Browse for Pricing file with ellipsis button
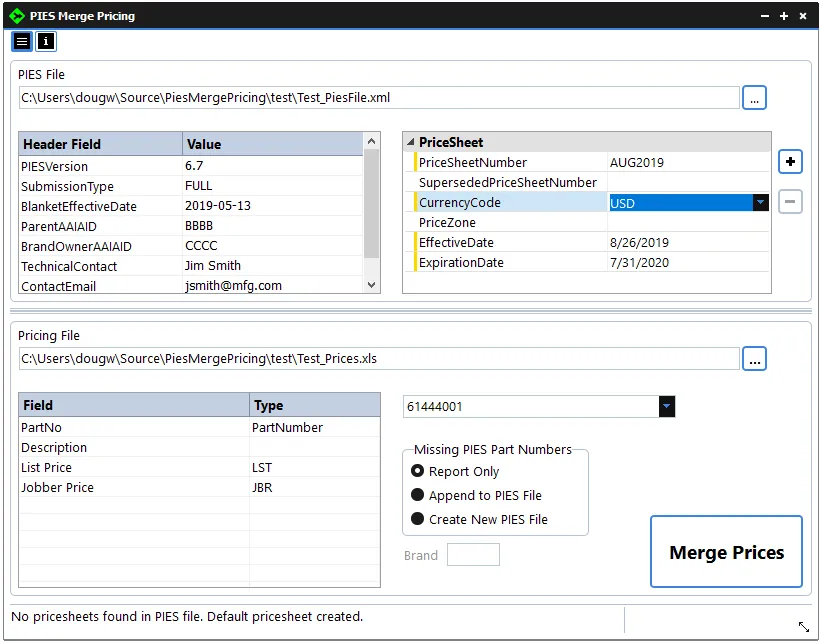822x644 pixels. click(x=754, y=359)
